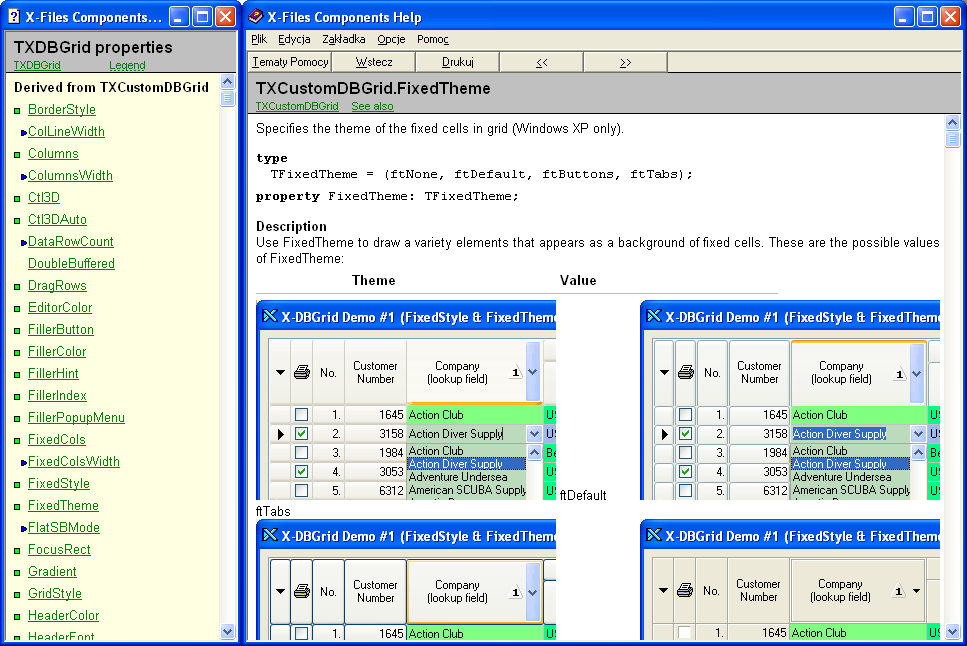The height and width of the screenshot is (646, 967).
Task: Follow the See also link
Action: pyautogui.click(x=372, y=106)
